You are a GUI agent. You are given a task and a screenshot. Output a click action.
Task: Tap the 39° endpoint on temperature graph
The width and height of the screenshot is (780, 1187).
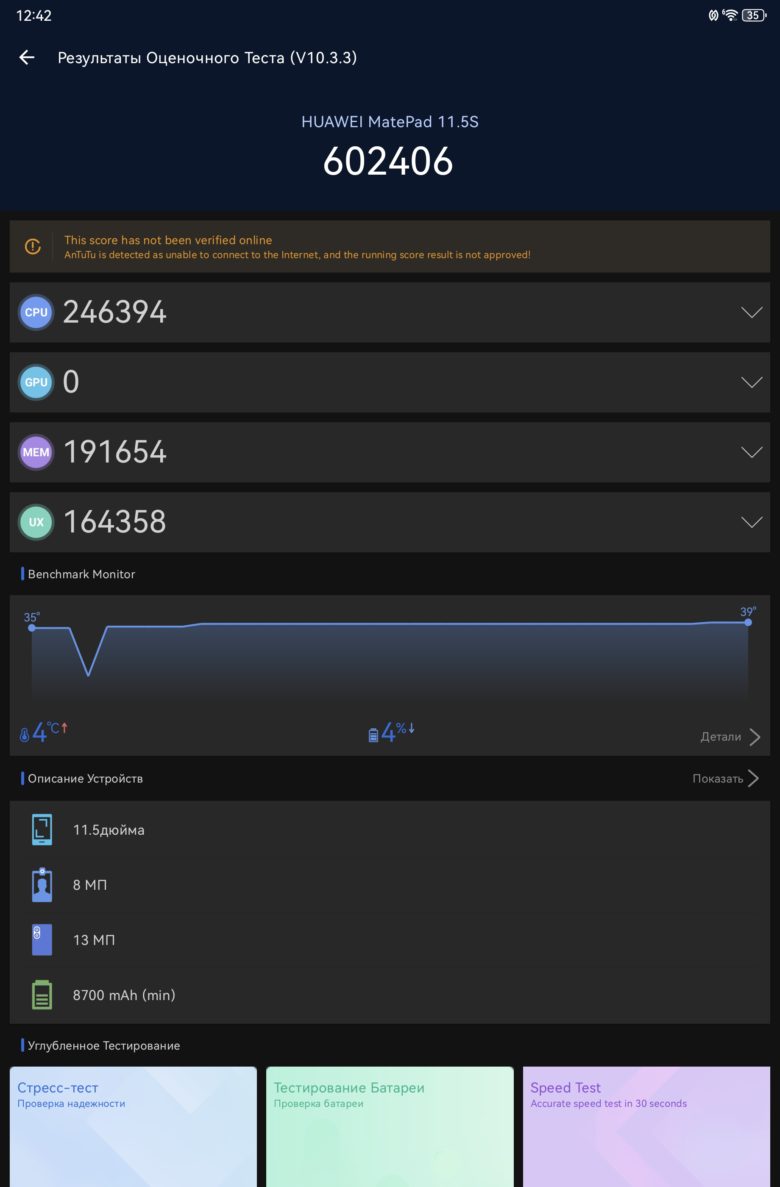coord(748,622)
